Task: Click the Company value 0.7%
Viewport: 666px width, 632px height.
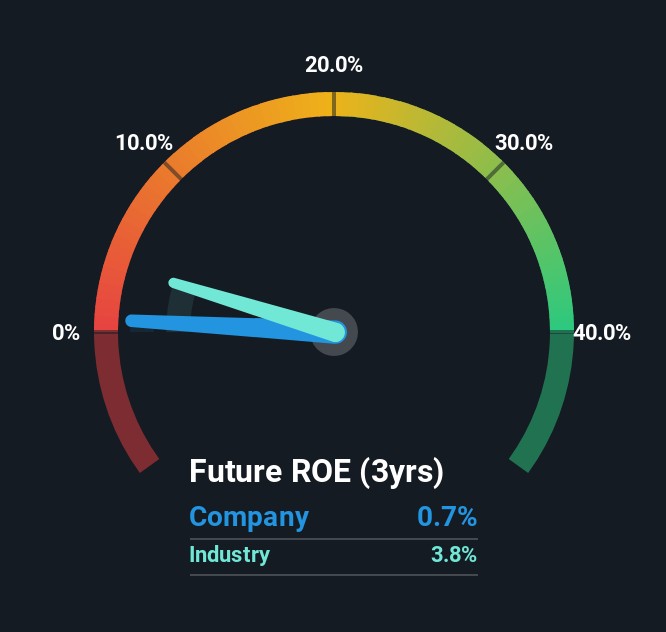Action: pyautogui.click(x=447, y=517)
